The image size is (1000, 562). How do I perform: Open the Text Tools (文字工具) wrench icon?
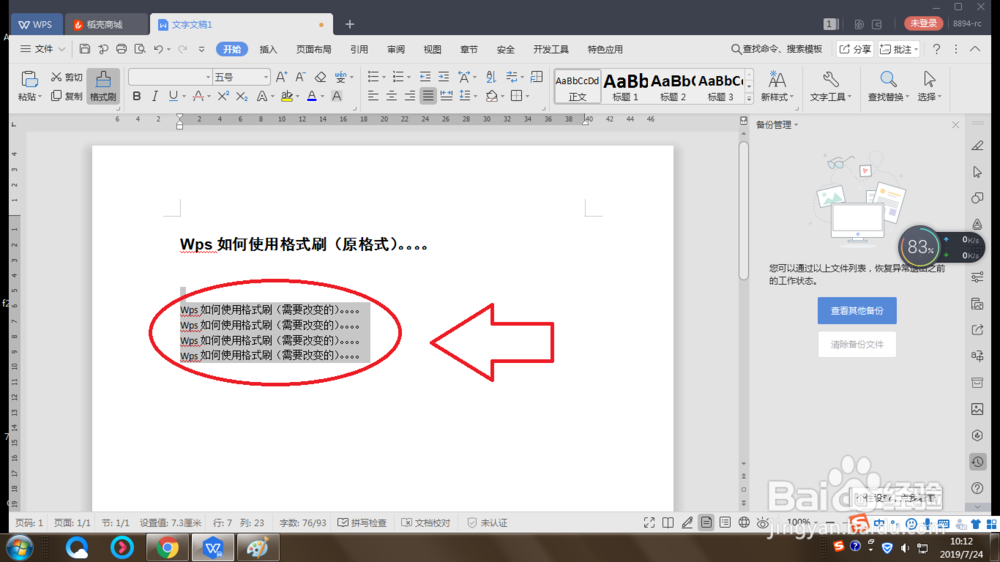click(830, 80)
